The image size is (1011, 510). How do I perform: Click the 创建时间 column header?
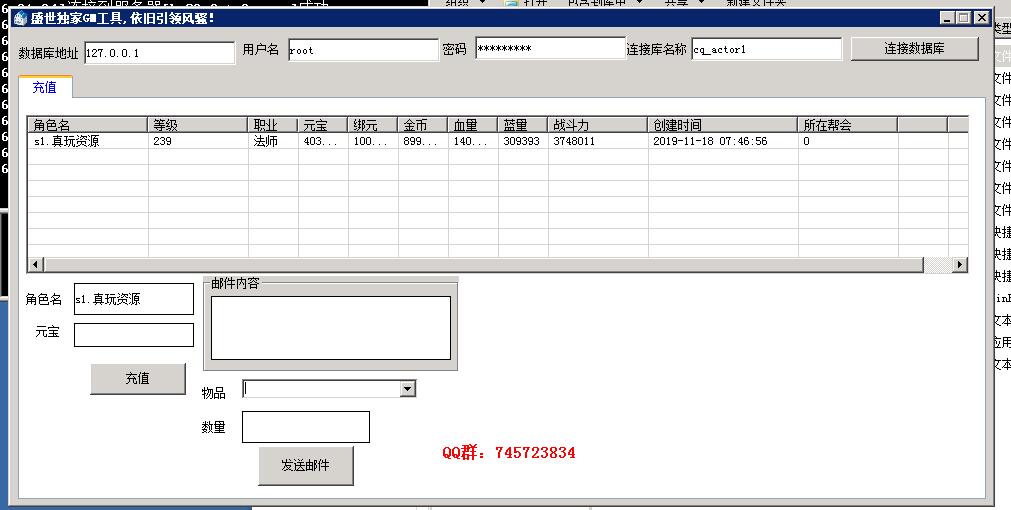(722, 125)
